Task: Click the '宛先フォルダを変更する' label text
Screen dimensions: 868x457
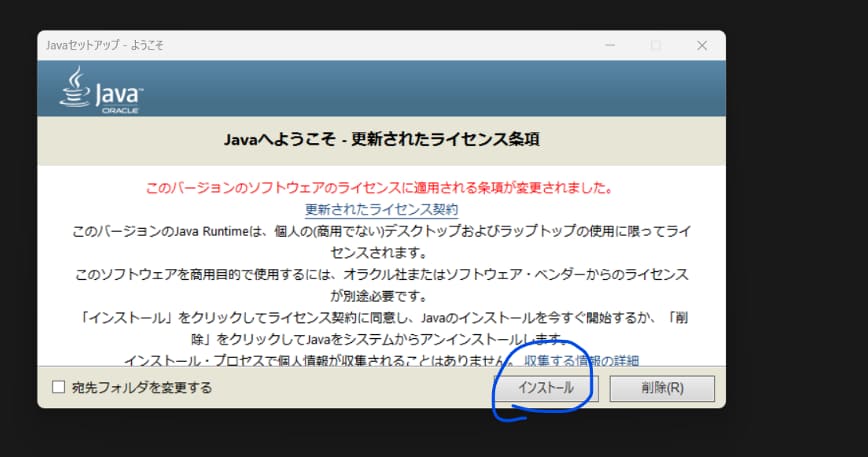Action: [x=141, y=387]
